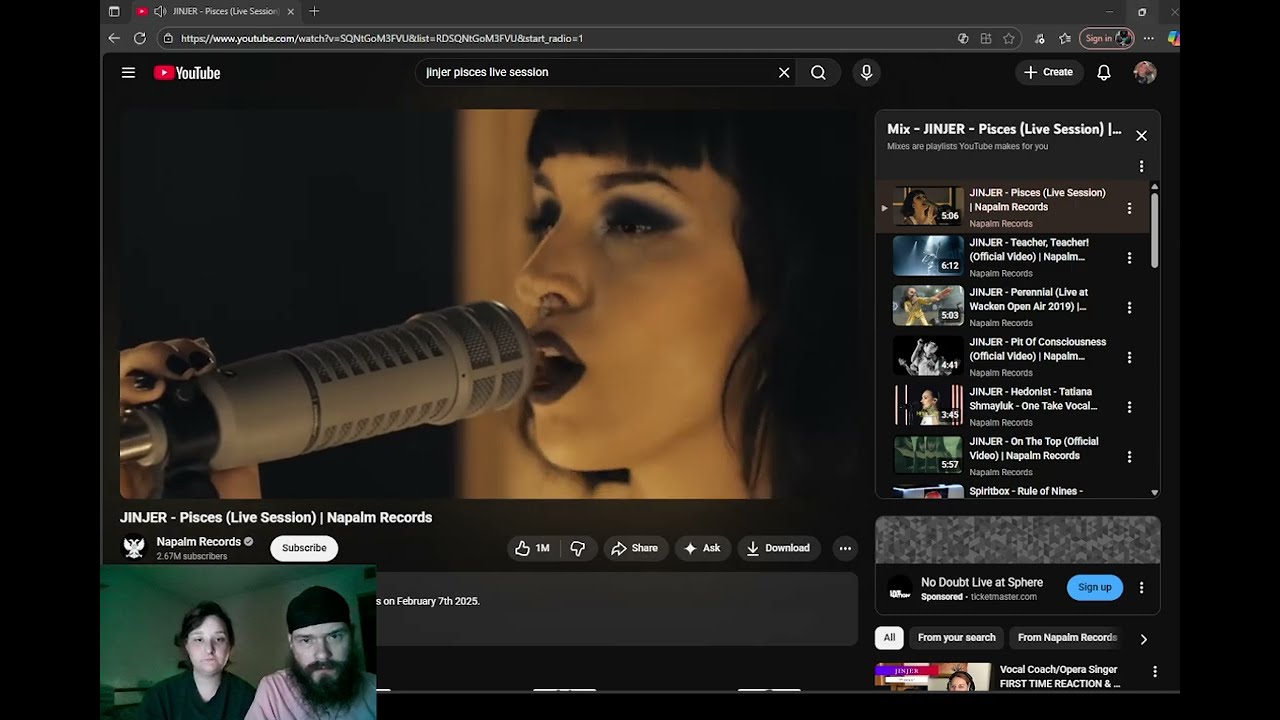The width and height of the screenshot is (1280, 720).
Task: Open a new browser tab
Action: (314, 11)
